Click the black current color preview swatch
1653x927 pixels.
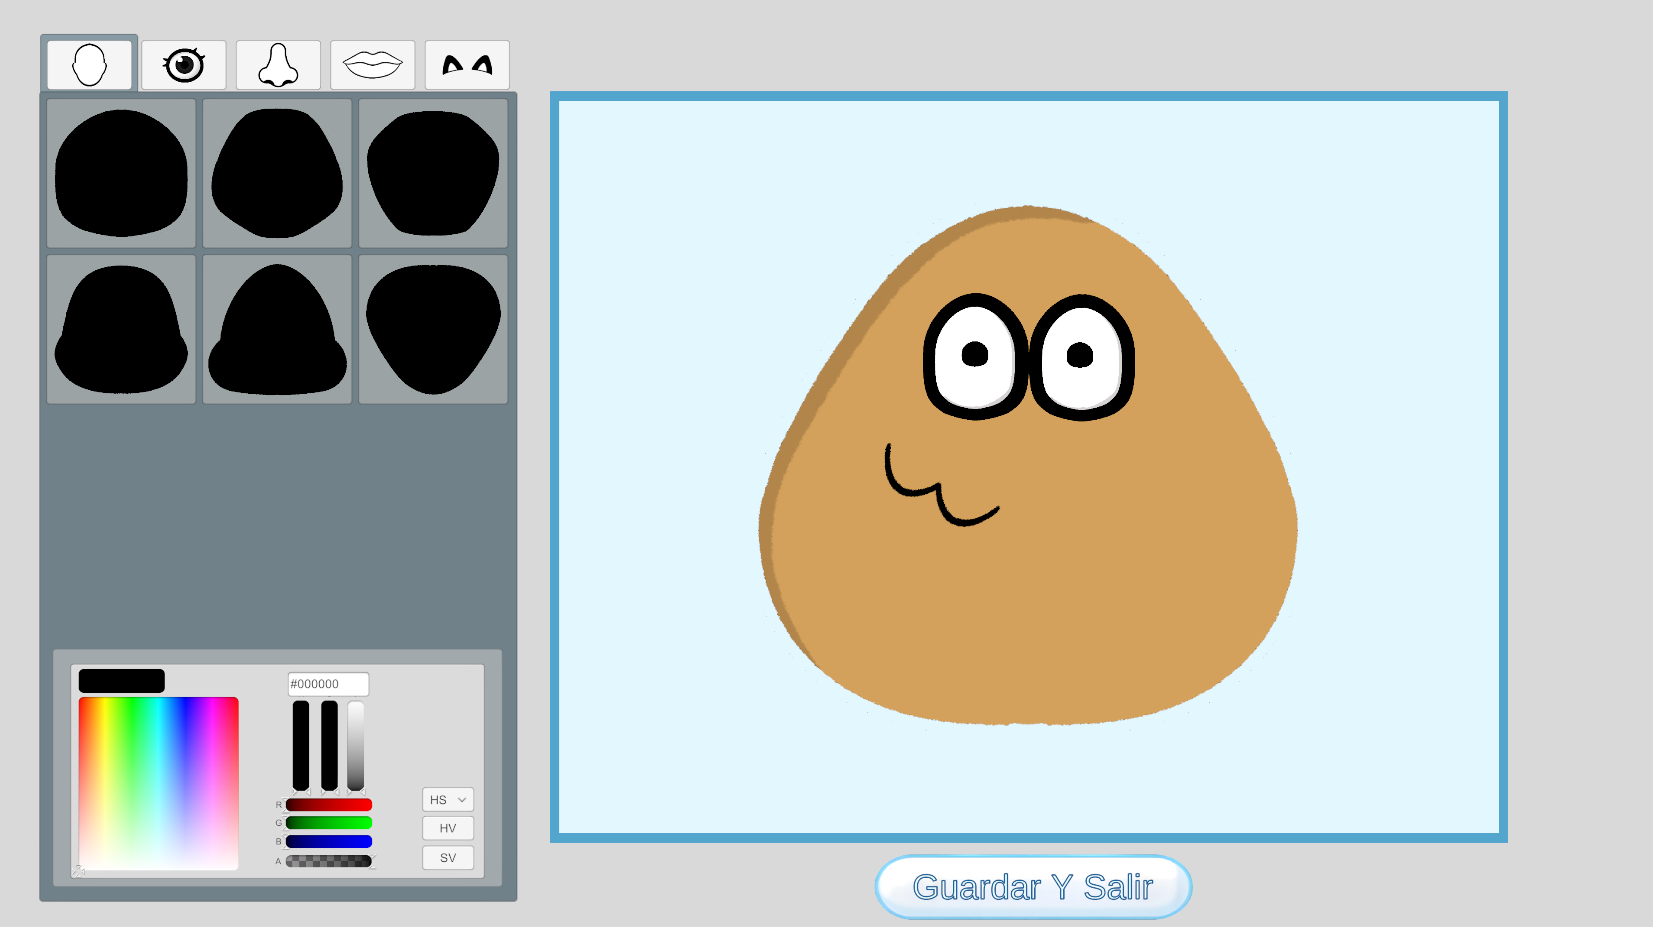coord(121,681)
